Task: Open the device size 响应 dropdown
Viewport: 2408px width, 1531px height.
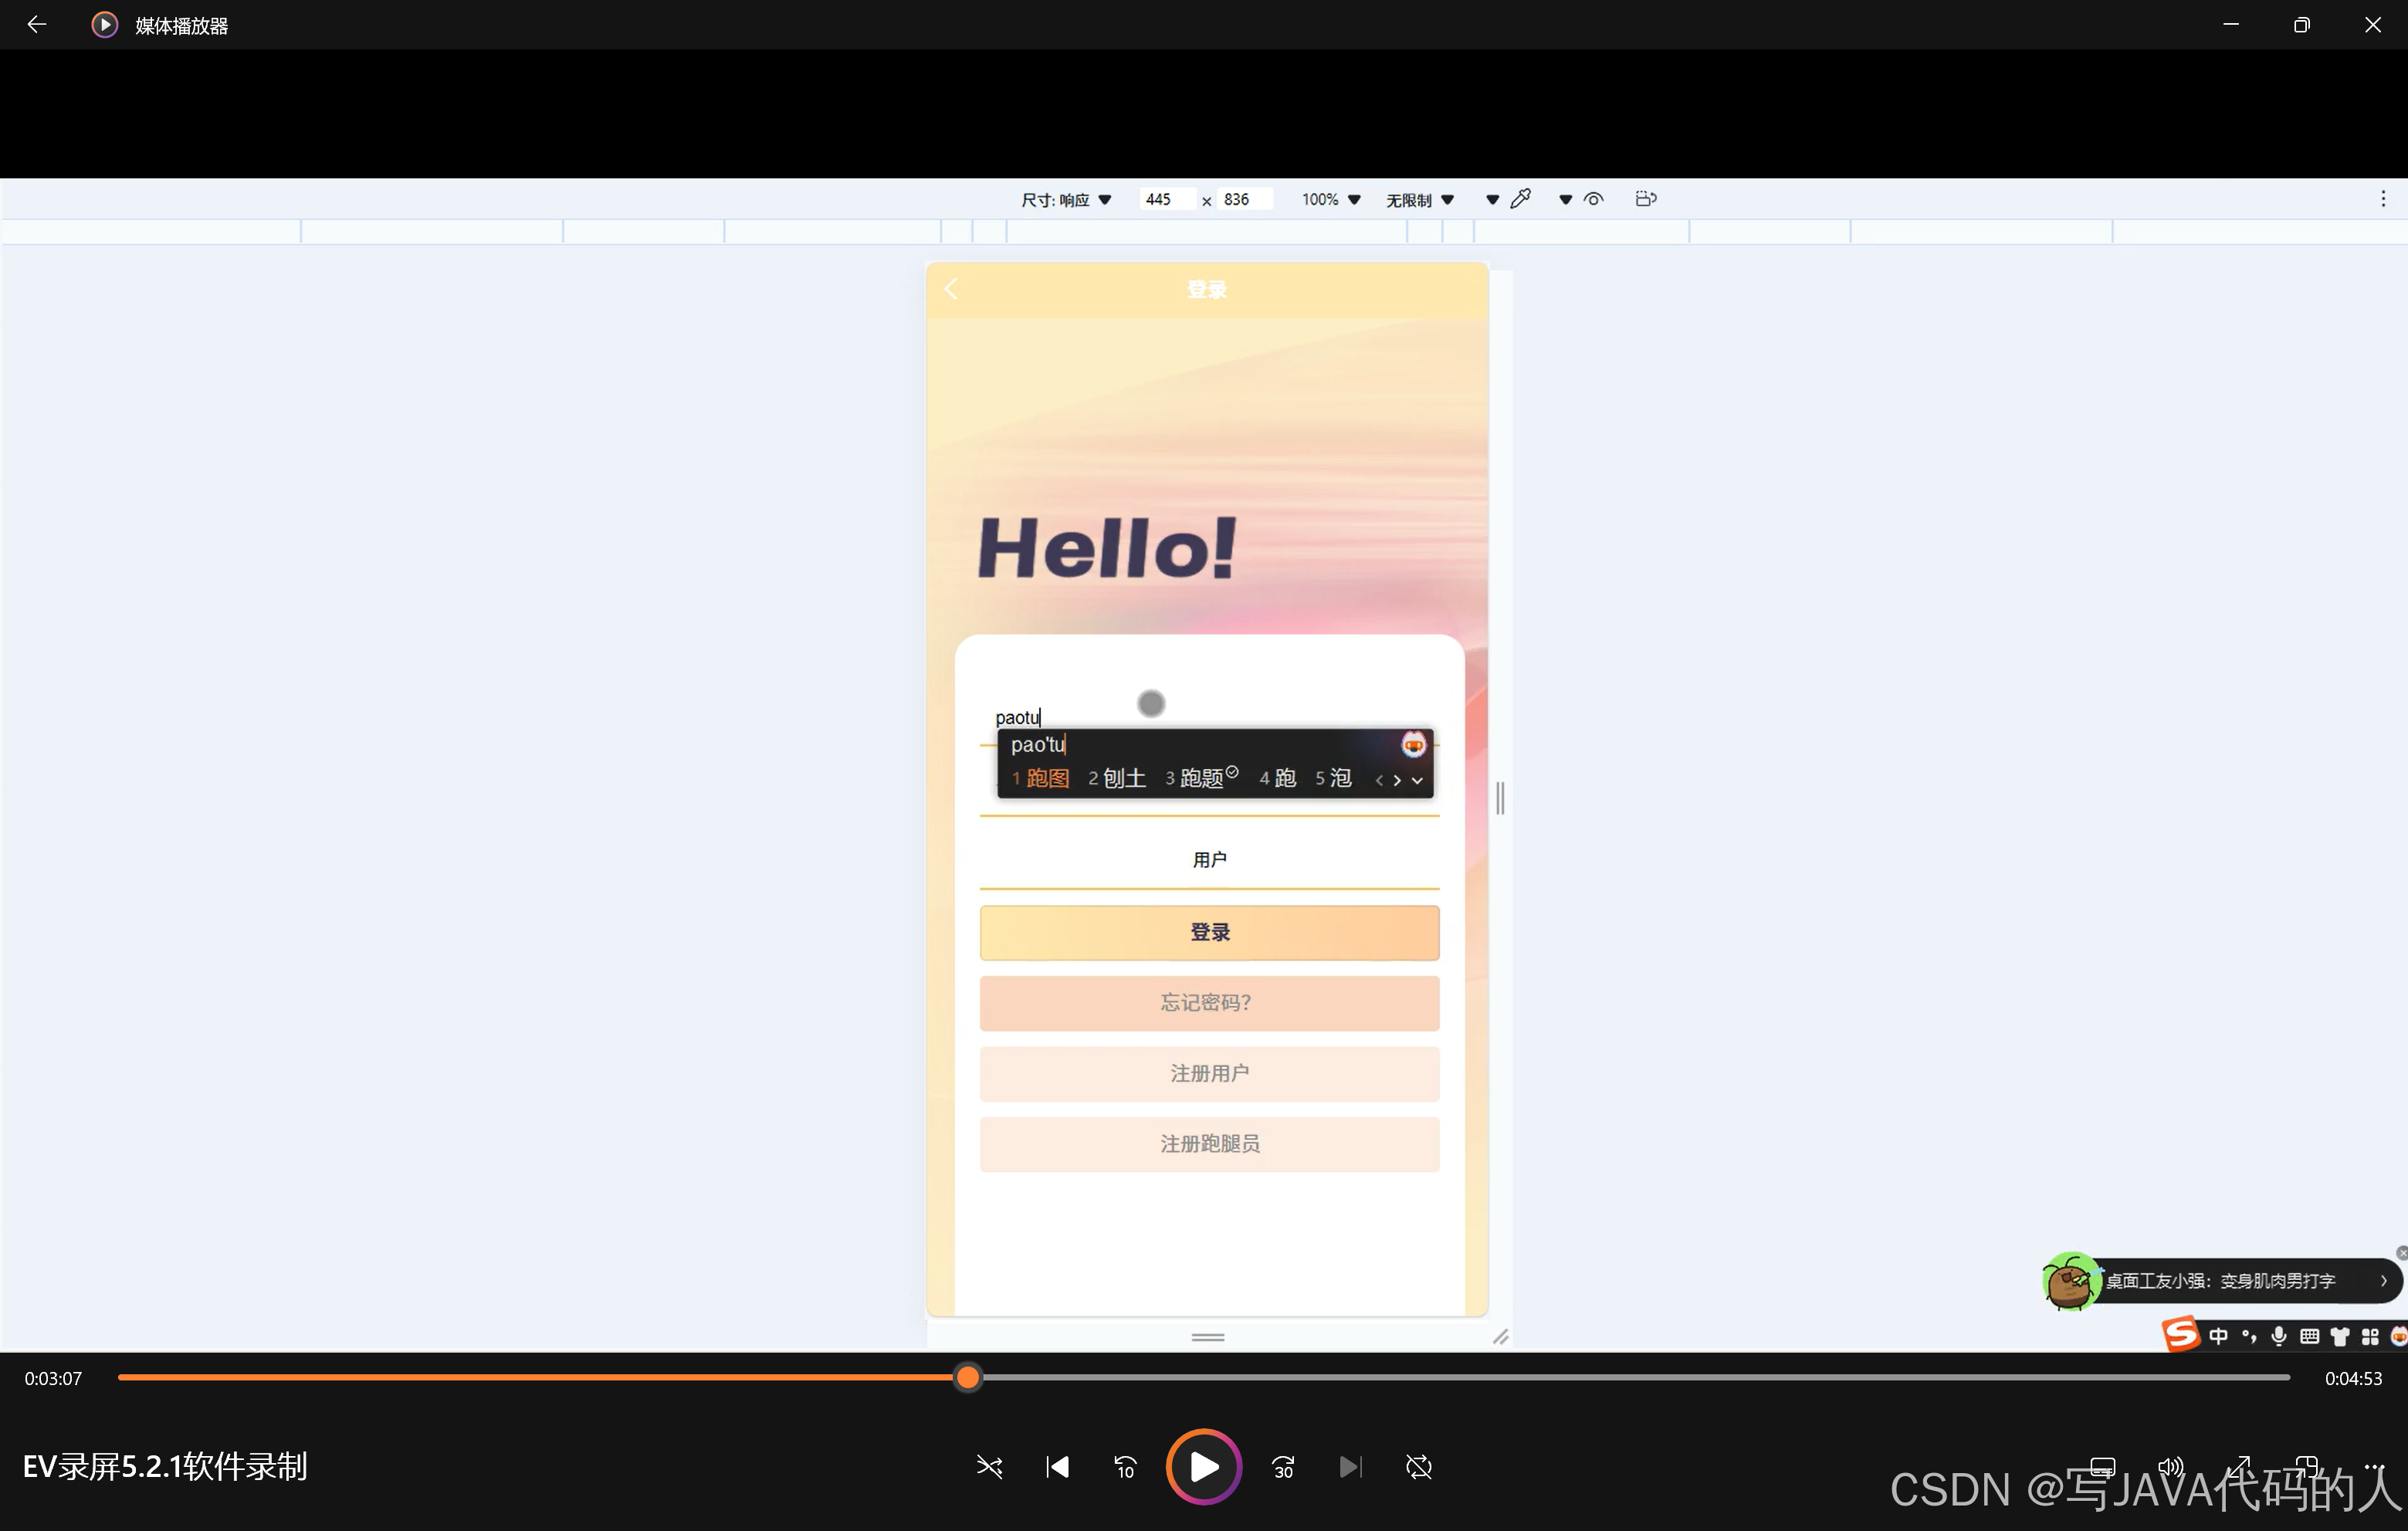Action: (x=1066, y=200)
